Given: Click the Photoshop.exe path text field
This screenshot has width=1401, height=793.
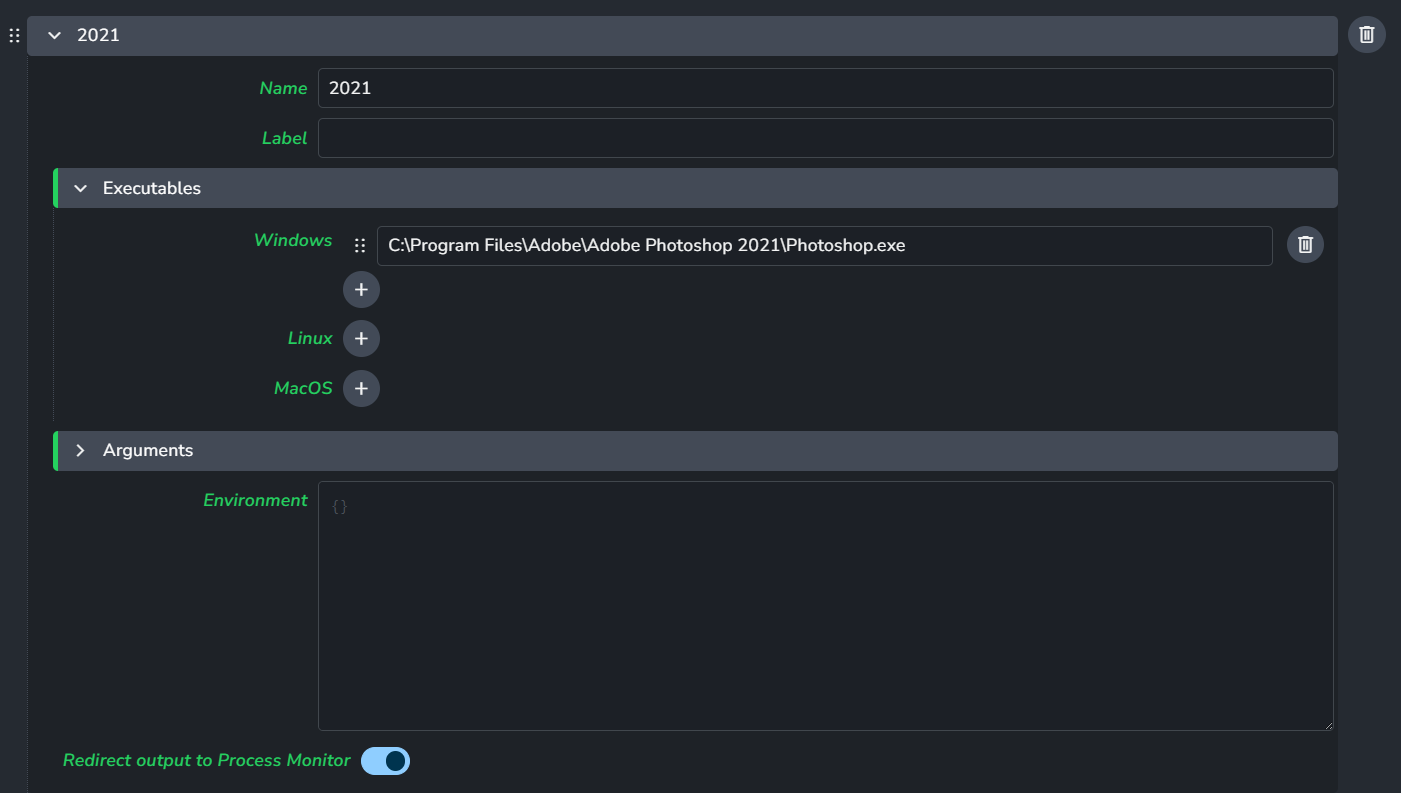Looking at the screenshot, I should (x=824, y=246).
